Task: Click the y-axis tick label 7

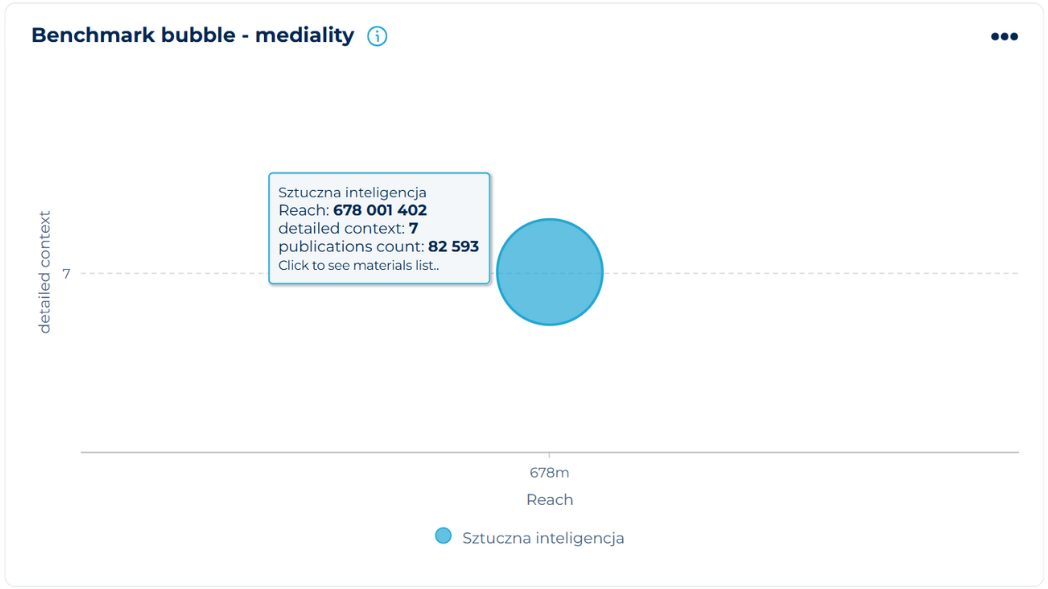Action: coord(67,273)
